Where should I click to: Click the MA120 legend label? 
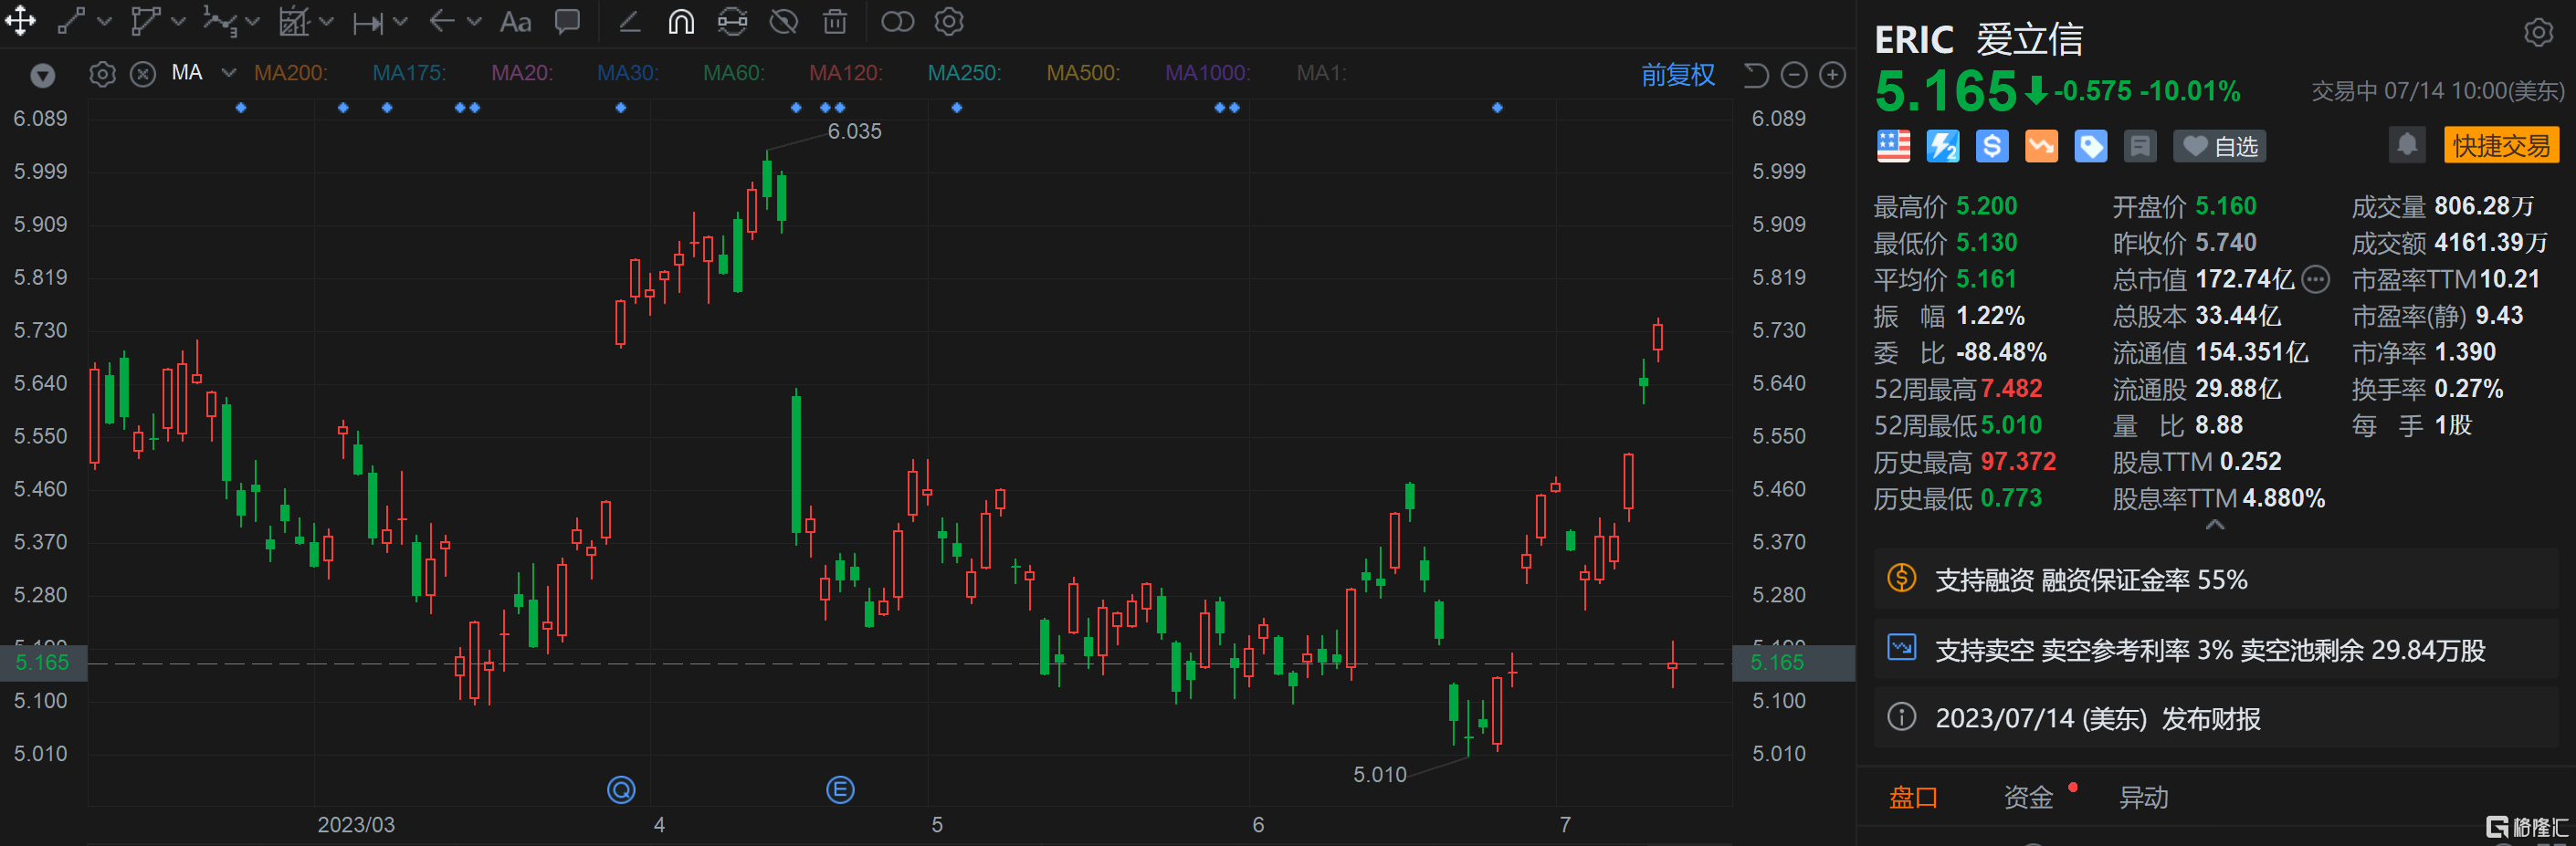(846, 73)
